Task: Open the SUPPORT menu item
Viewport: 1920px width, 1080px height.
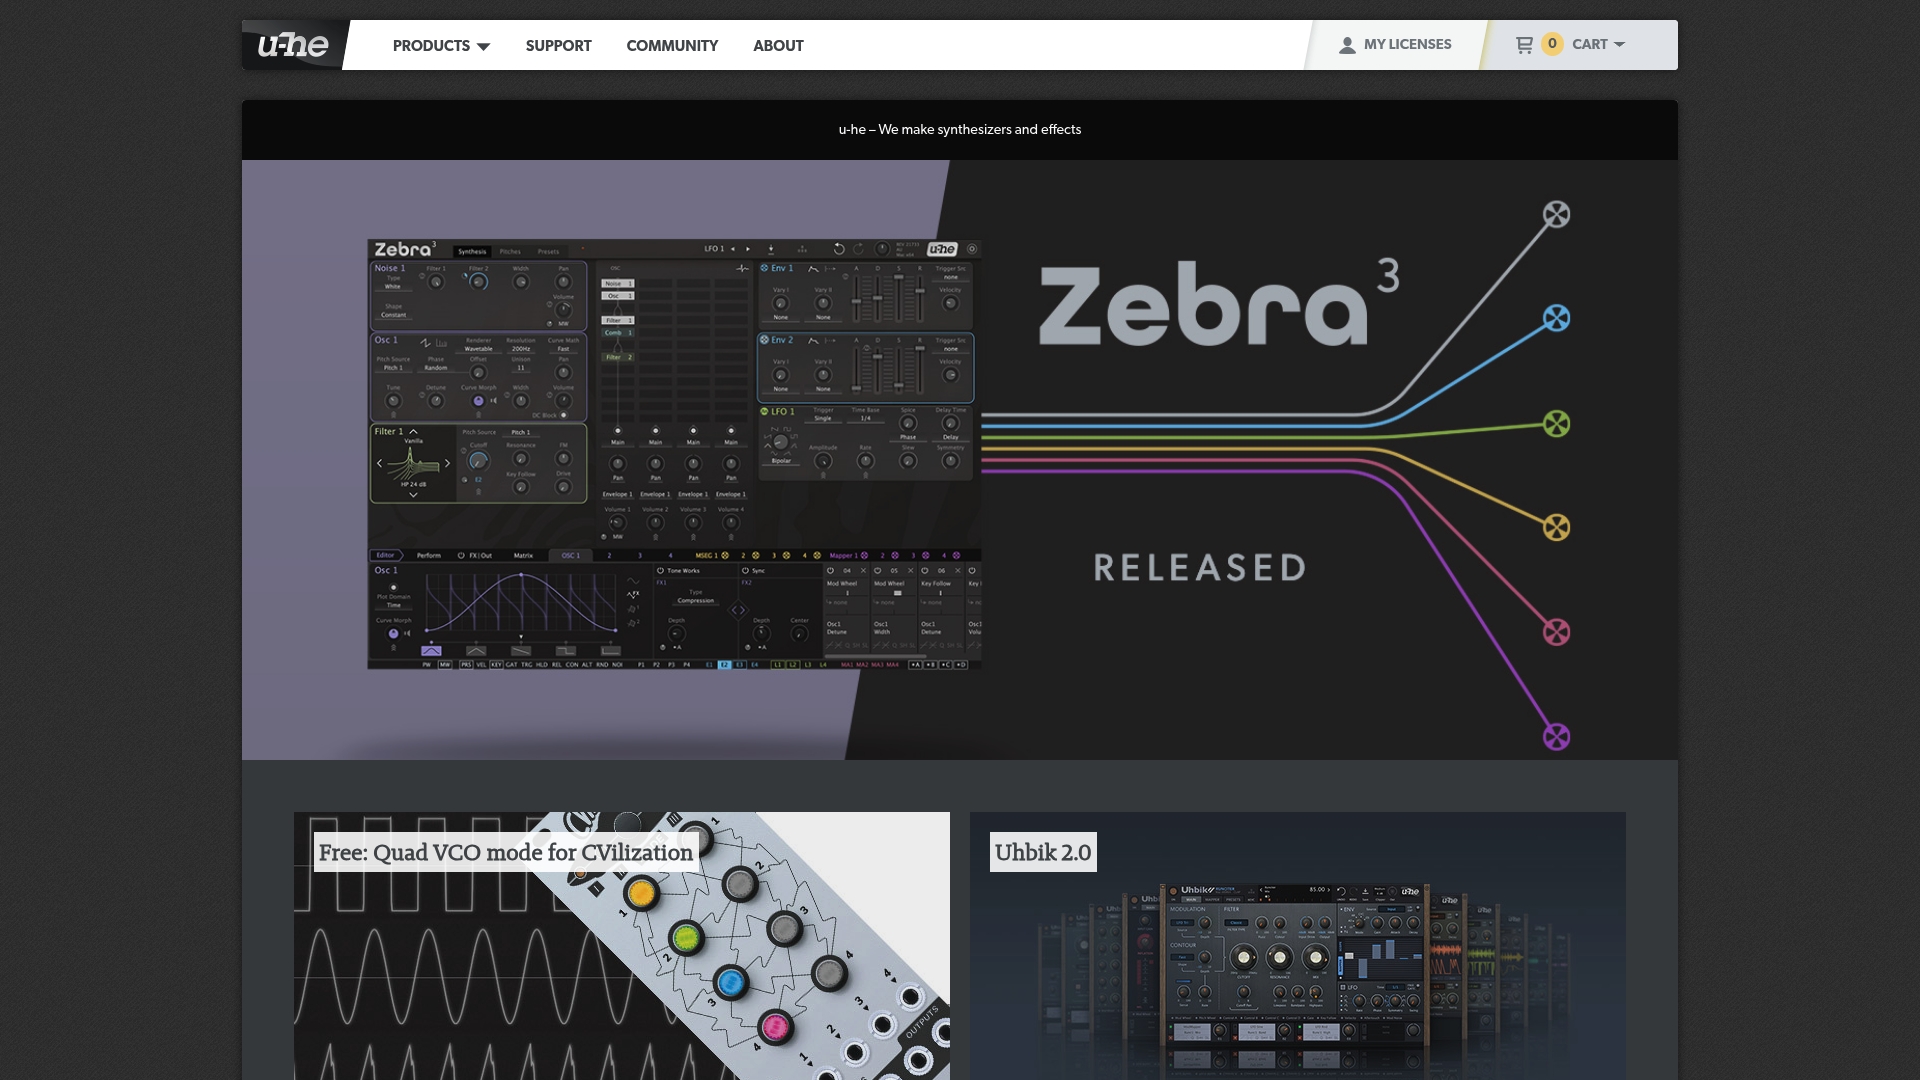Action: click(558, 46)
